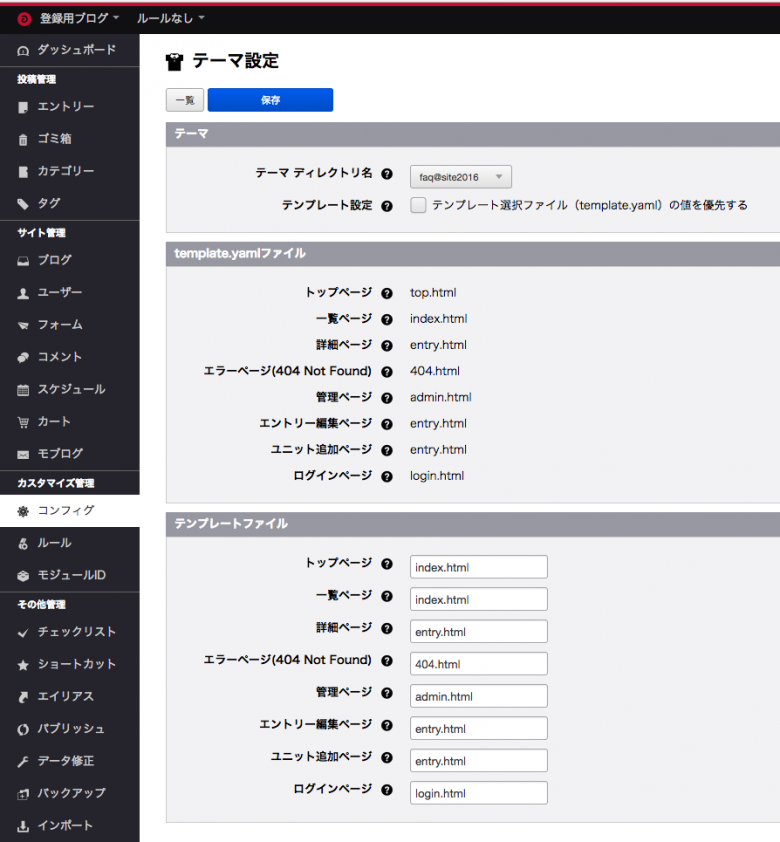Click the blue 保存 save button
Image resolution: width=780 pixels, height=842 pixels.
click(x=270, y=100)
